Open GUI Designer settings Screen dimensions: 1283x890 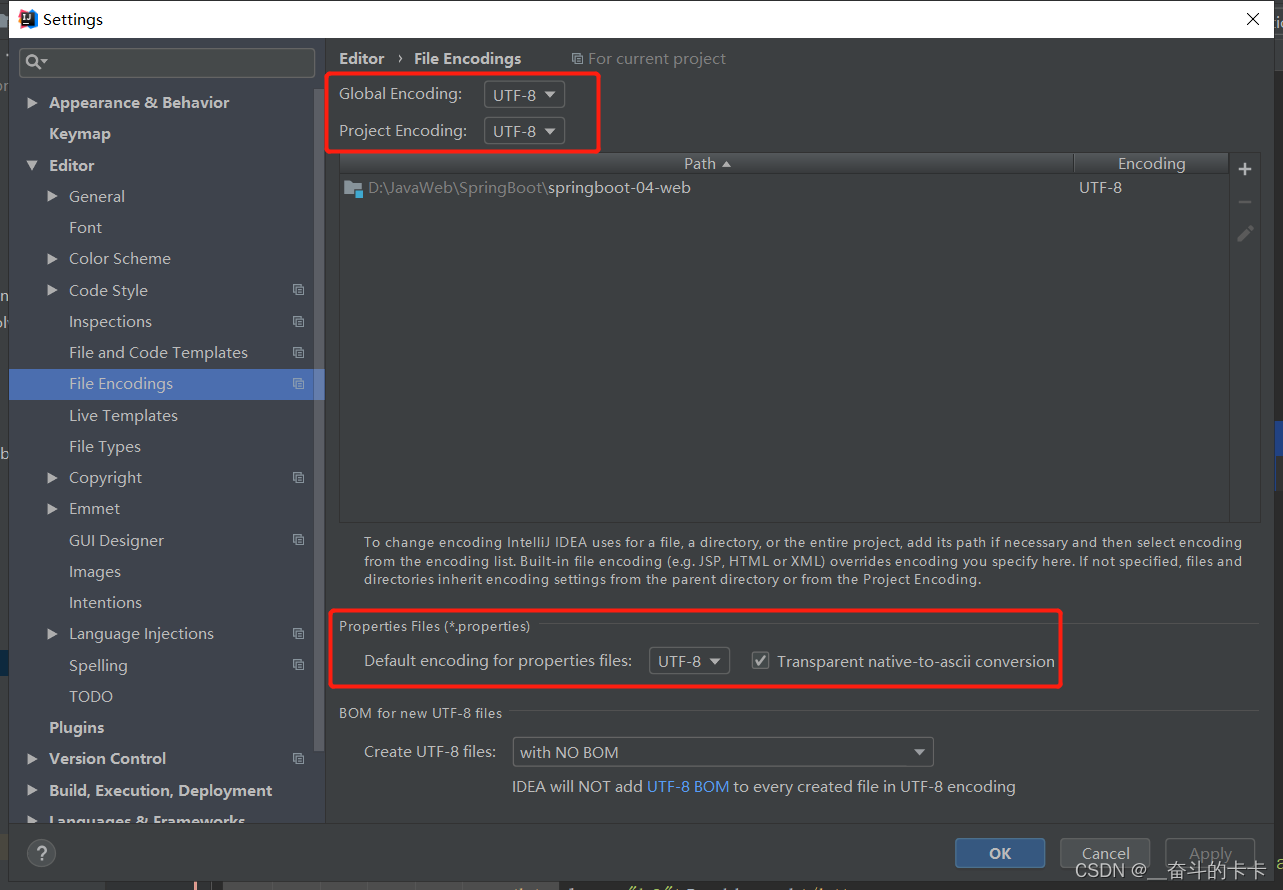(116, 540)
